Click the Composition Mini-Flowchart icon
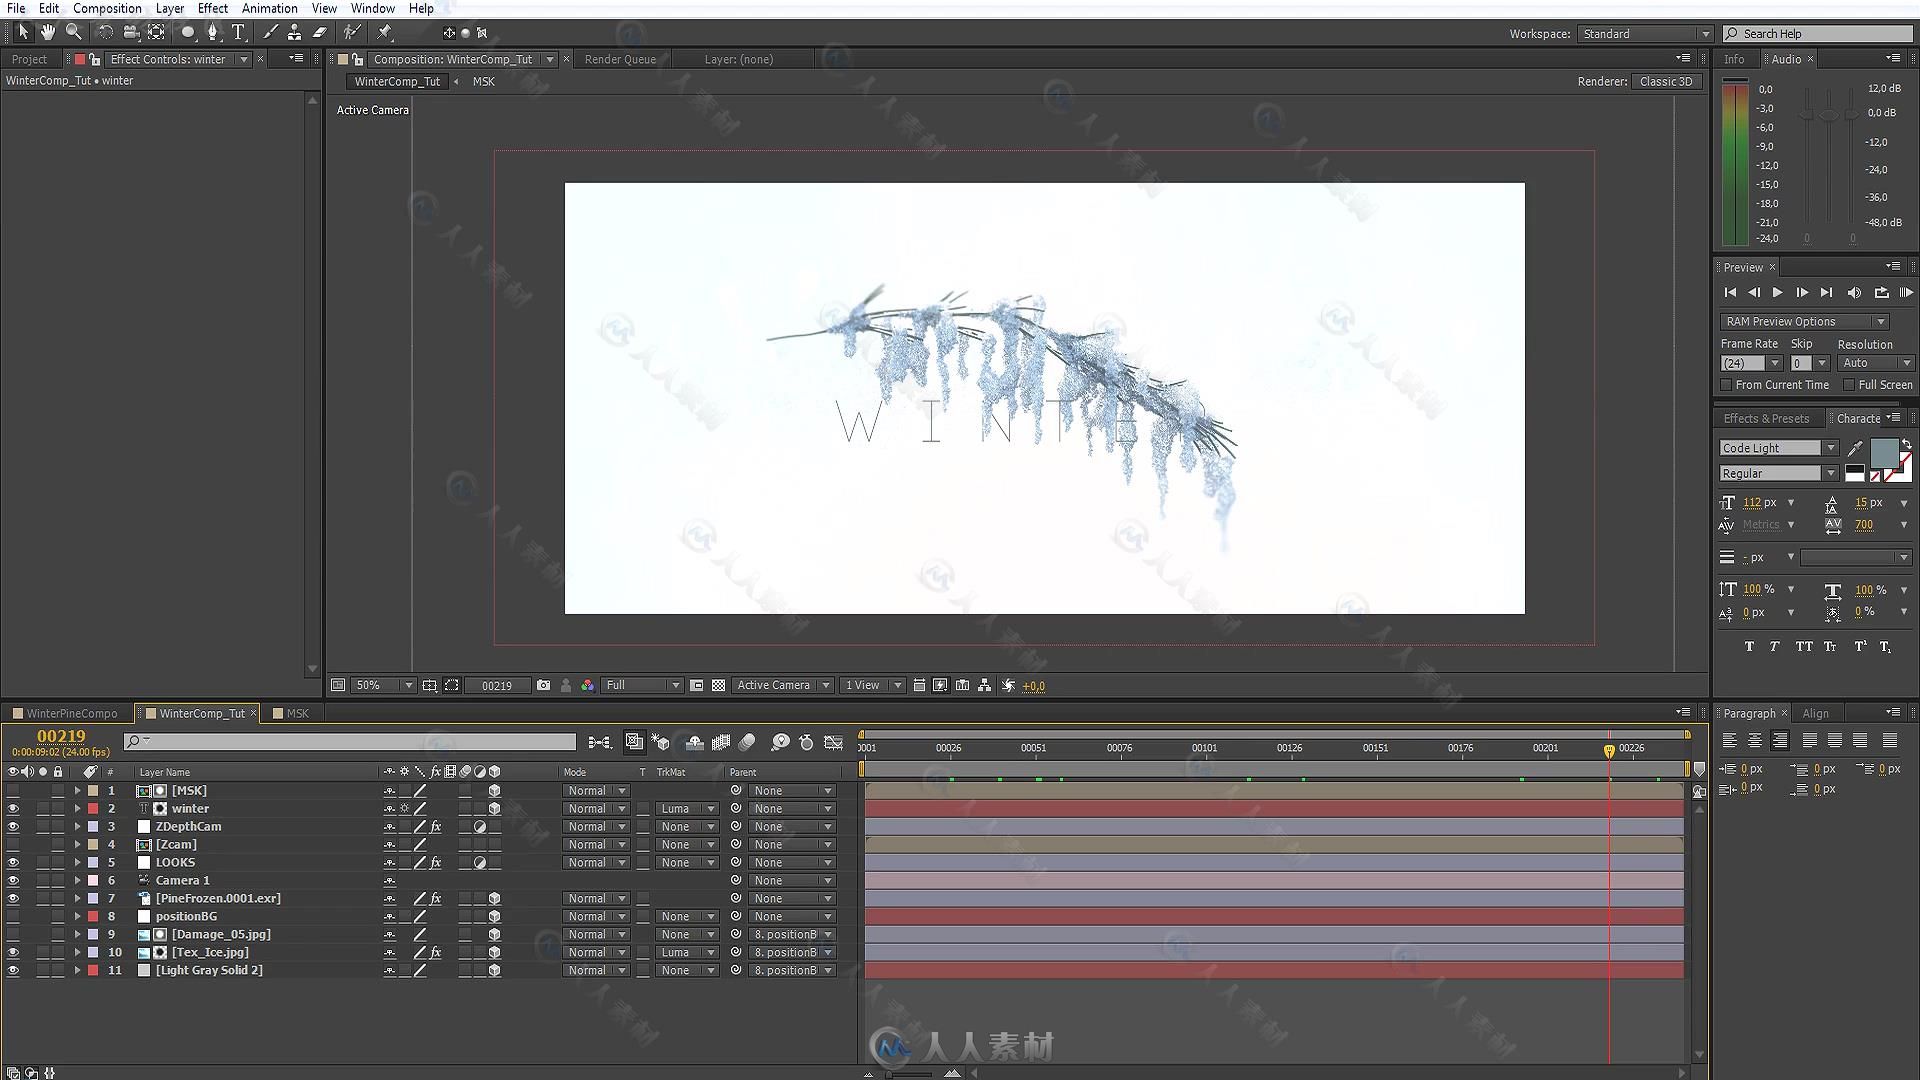This screenshot has height=1080, width=1920. 599,742
